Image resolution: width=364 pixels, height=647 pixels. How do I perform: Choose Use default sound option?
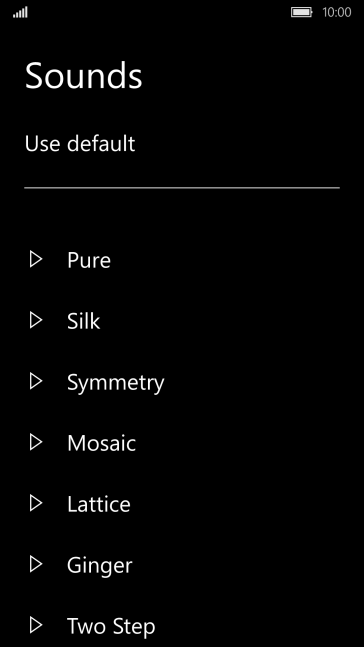click(80, 144)
